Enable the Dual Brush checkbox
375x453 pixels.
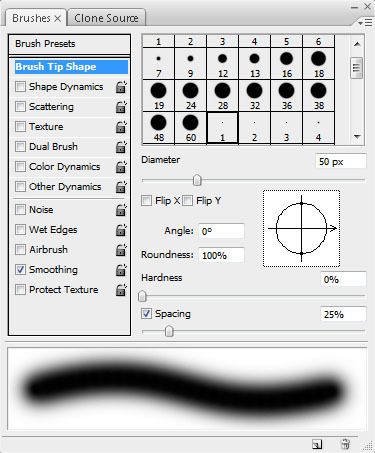point(20,147)
